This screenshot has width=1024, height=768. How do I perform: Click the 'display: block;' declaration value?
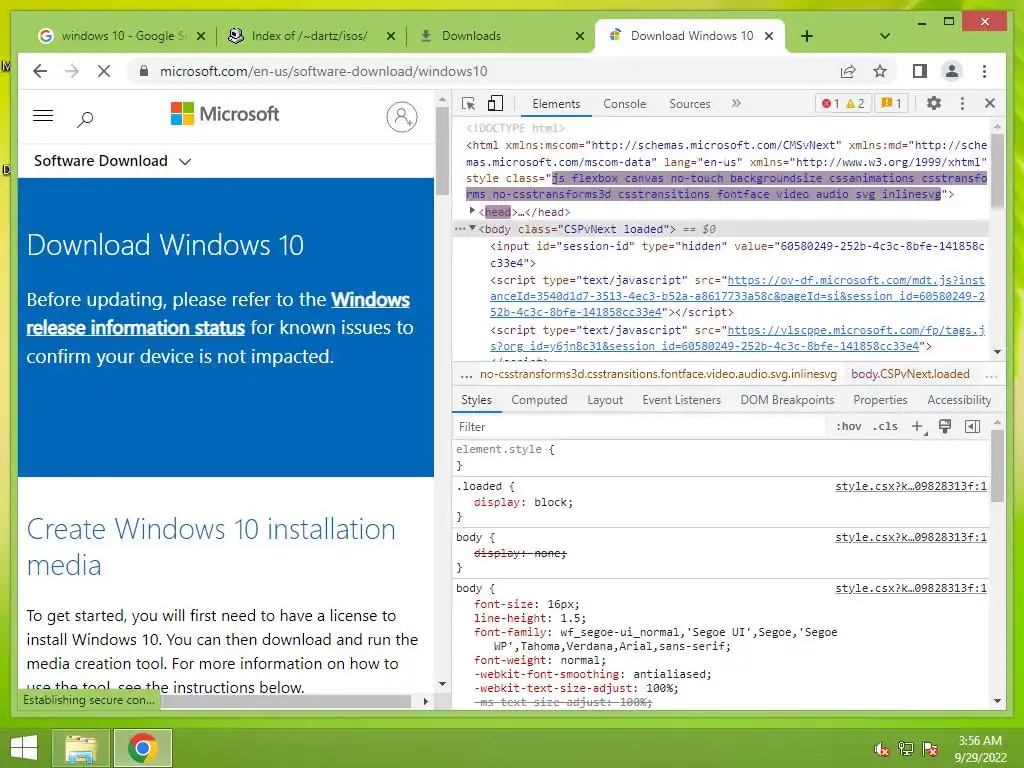pyautogui.click(x=553, y=502)
